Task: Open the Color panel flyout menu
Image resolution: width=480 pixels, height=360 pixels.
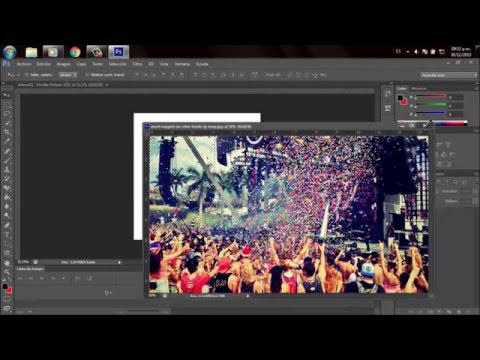Action: (x=475, y=88)
